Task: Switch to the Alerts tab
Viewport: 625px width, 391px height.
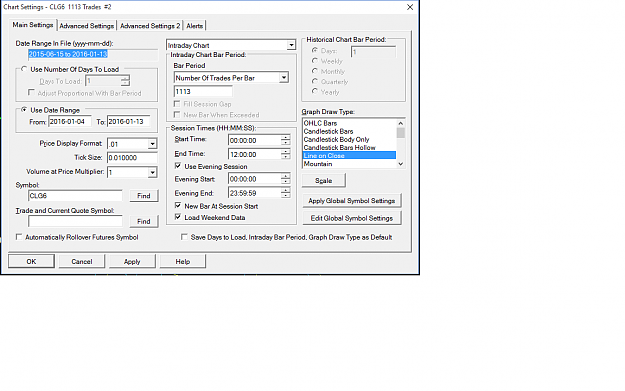Action: click(195, 26)
